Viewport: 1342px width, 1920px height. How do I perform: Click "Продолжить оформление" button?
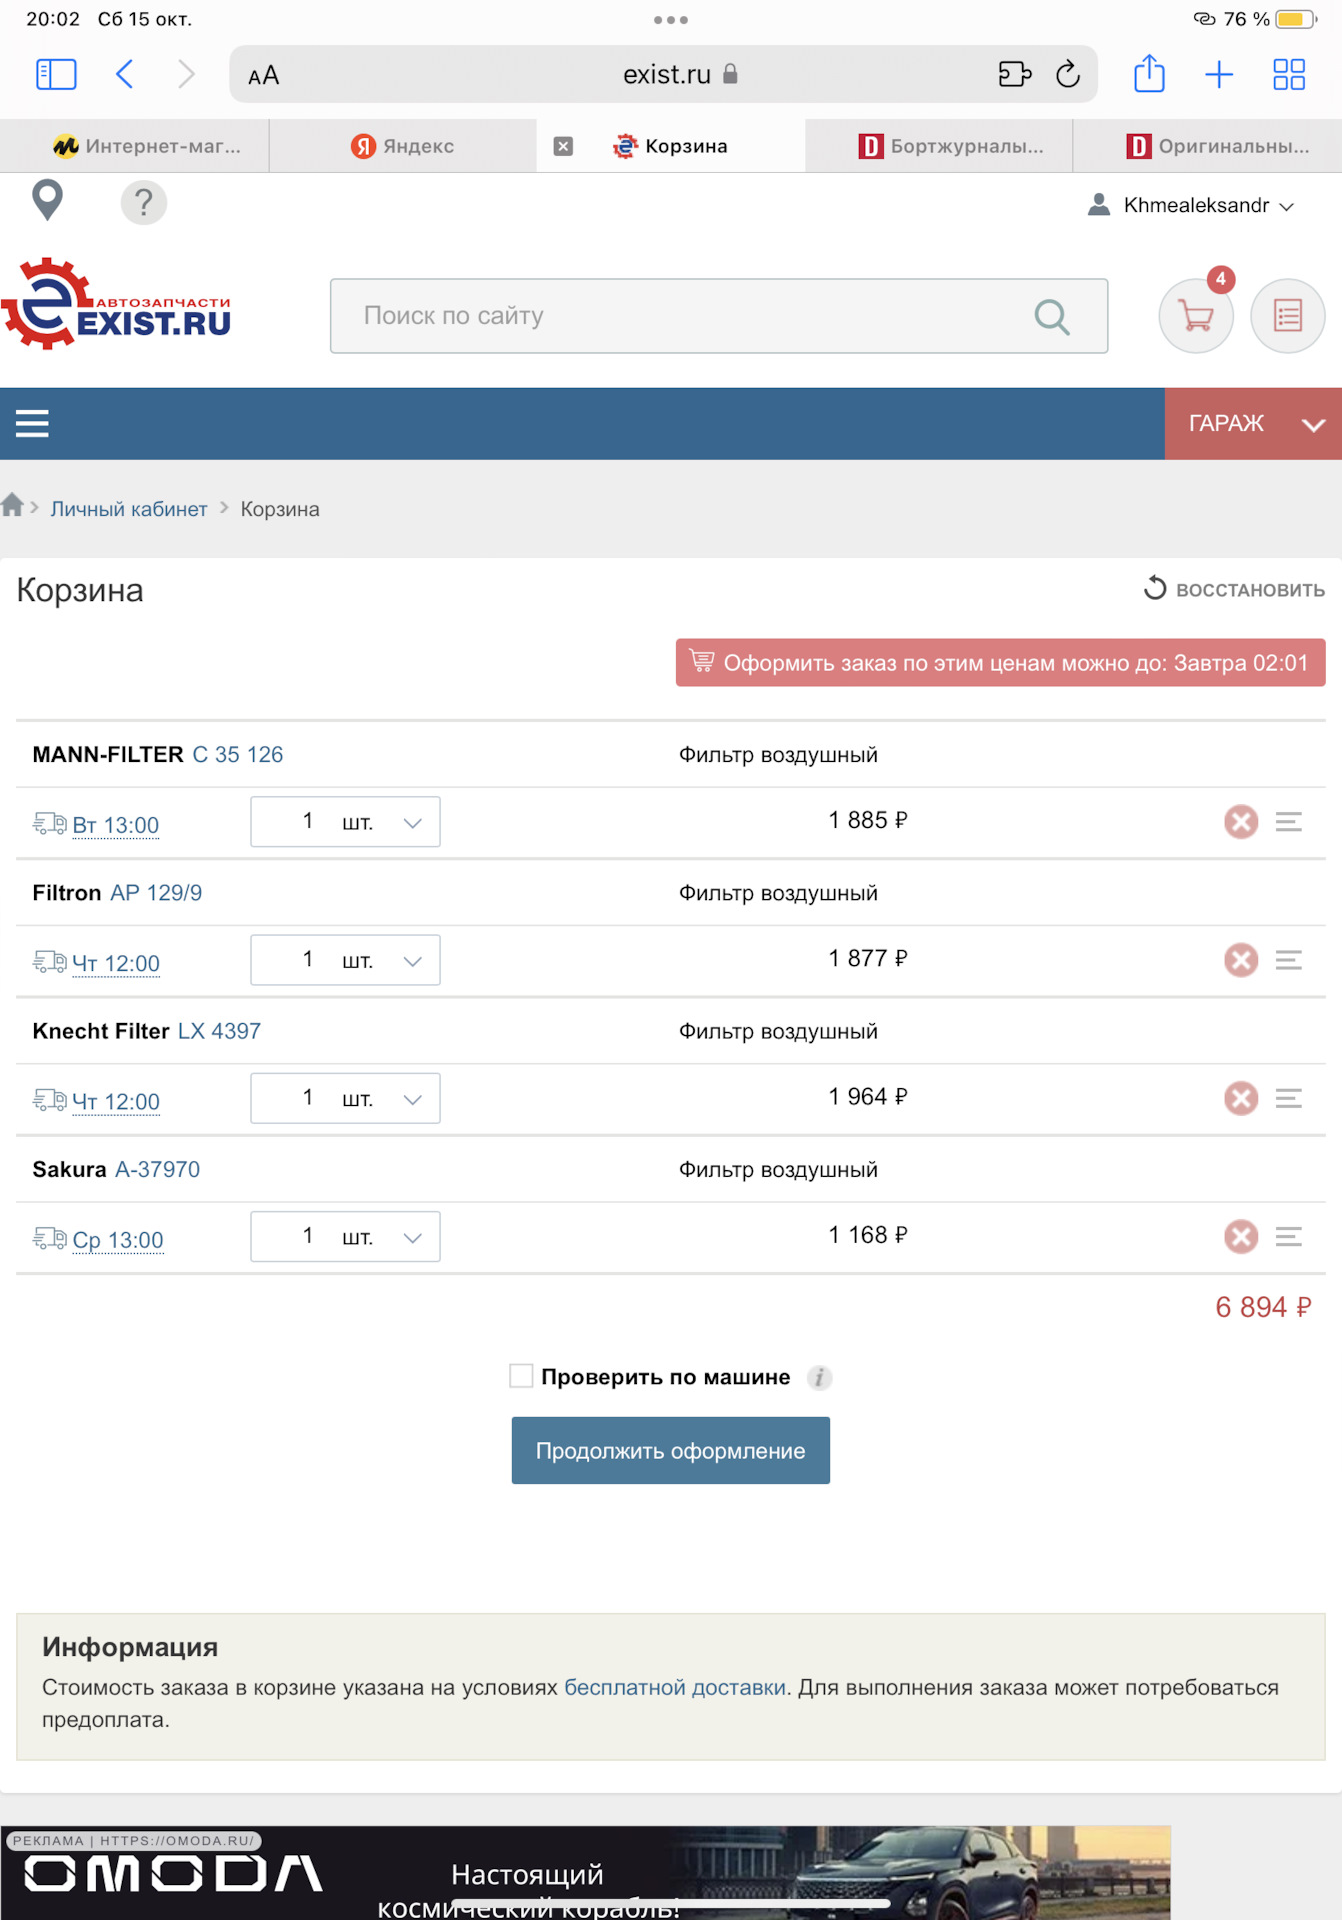click(670, 1450)
